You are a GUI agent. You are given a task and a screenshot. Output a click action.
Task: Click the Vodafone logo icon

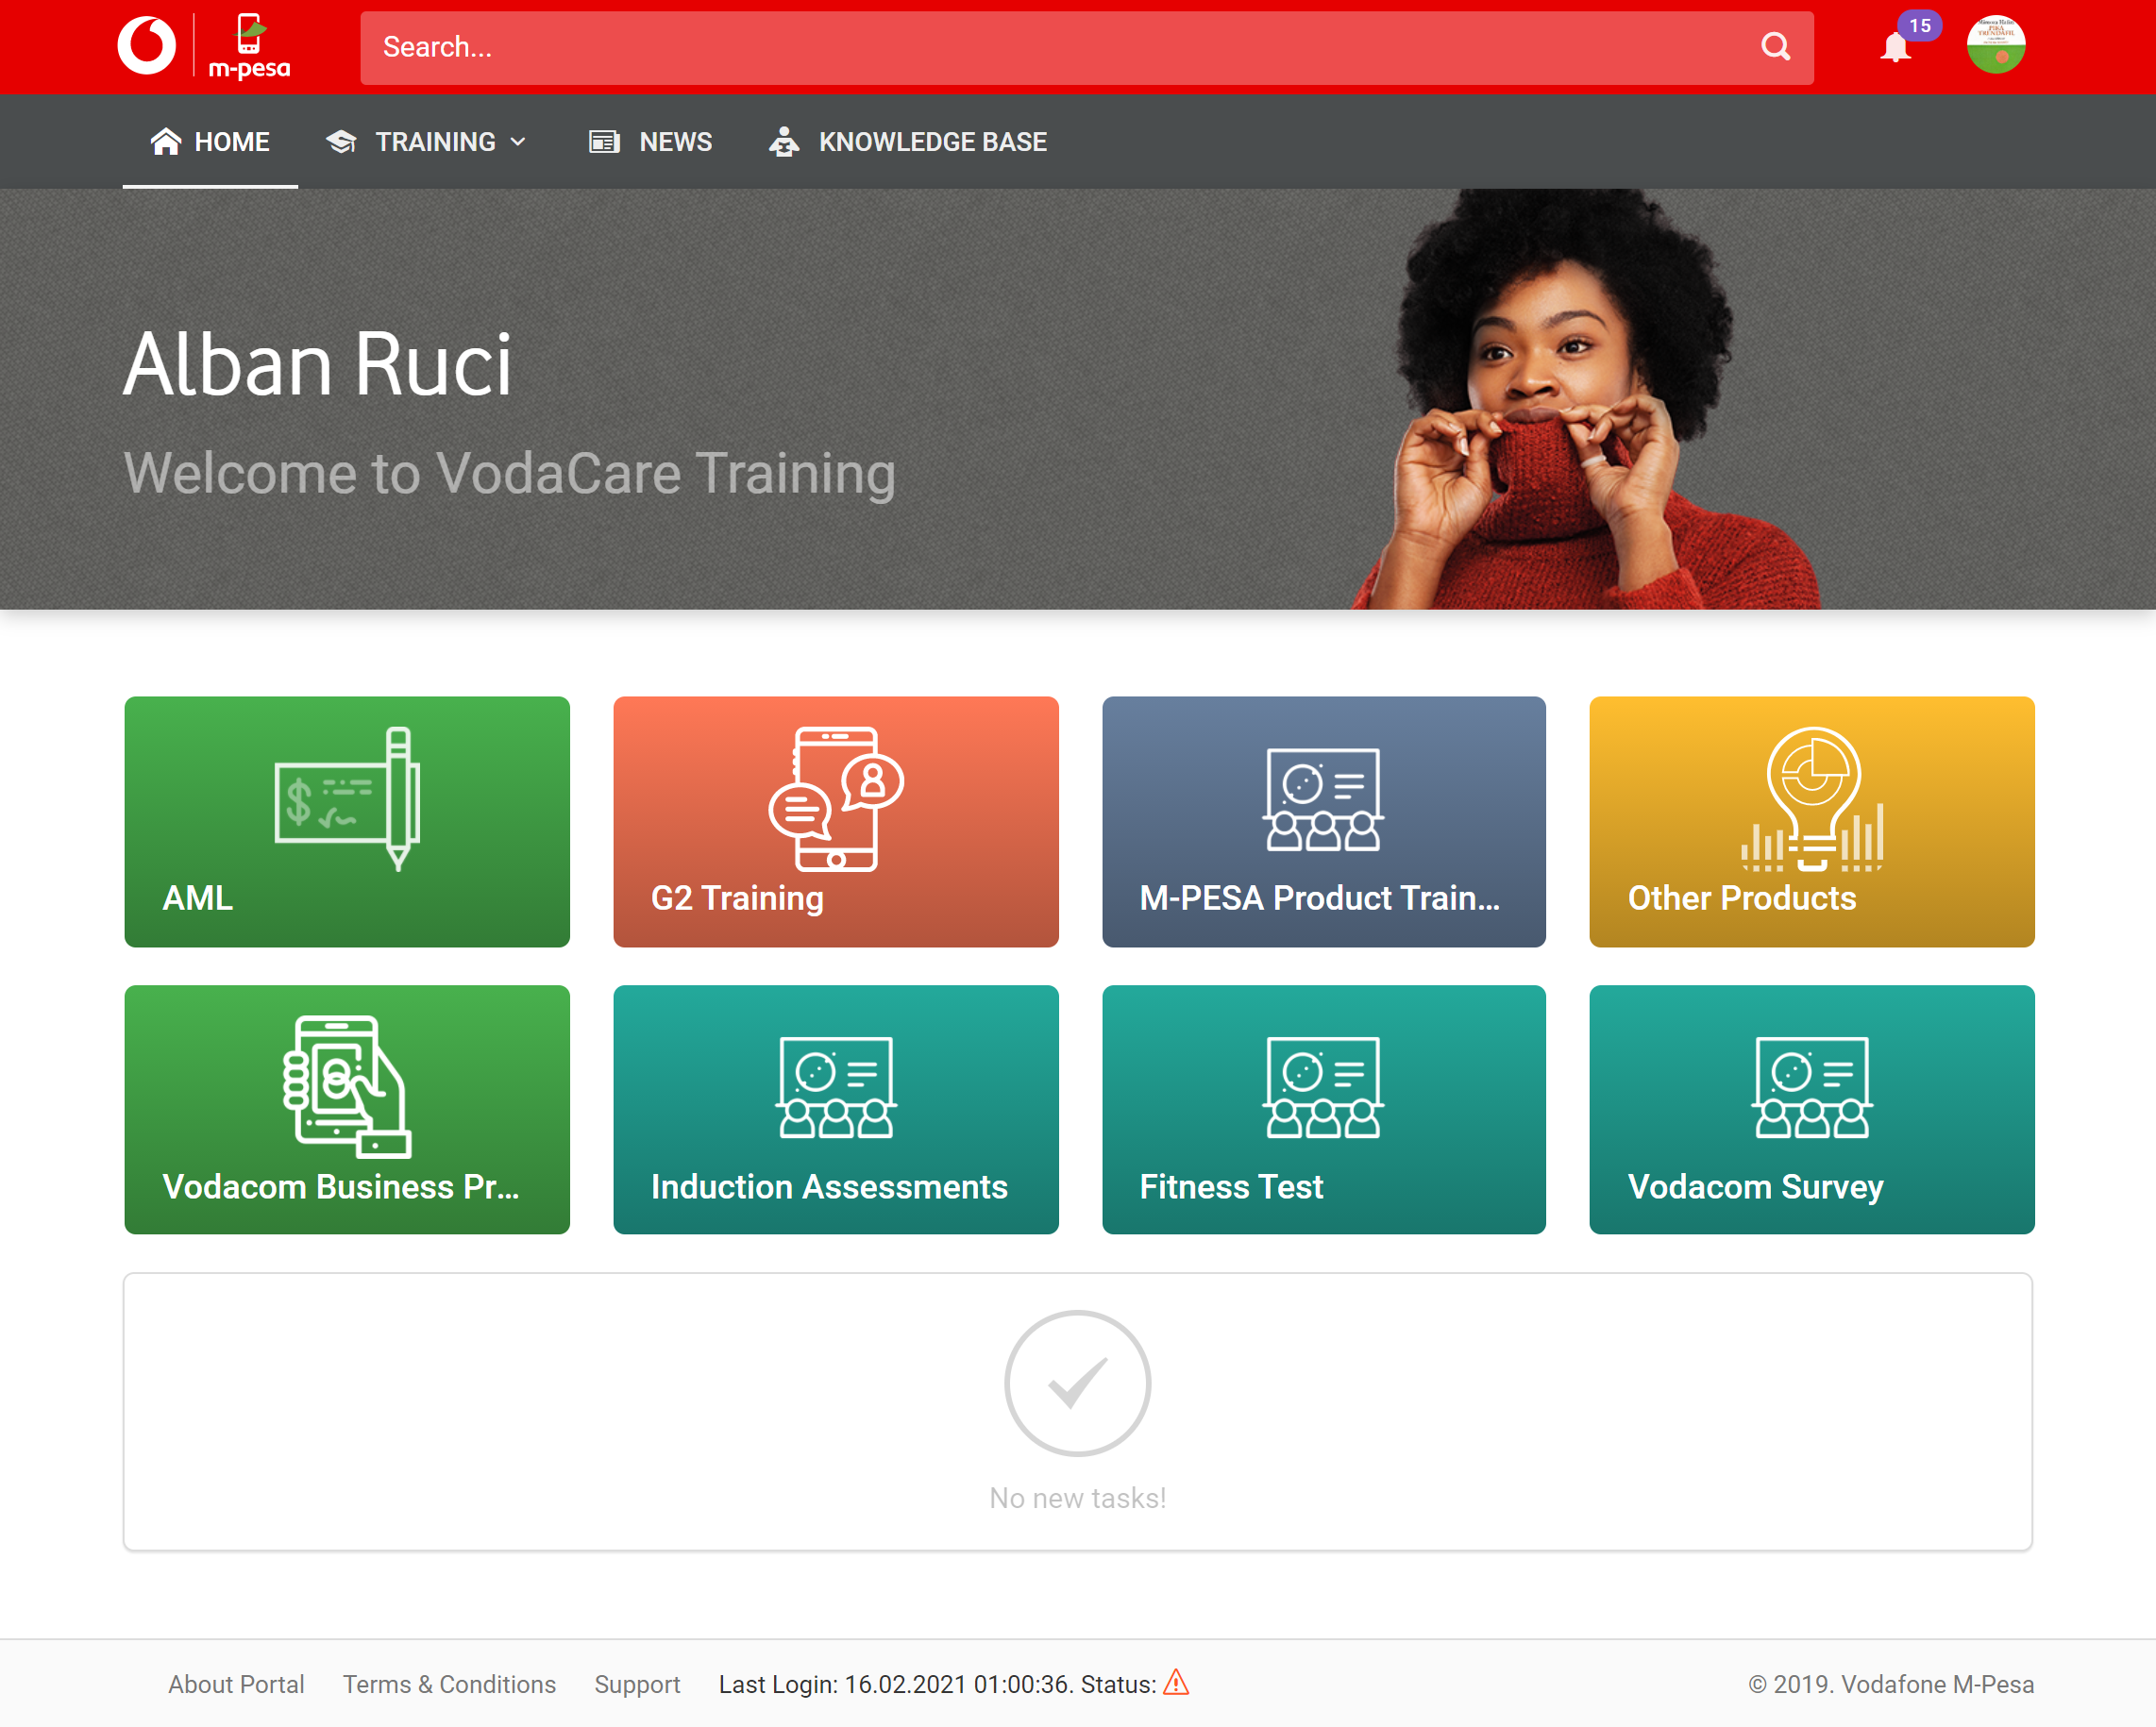(146, 46)
